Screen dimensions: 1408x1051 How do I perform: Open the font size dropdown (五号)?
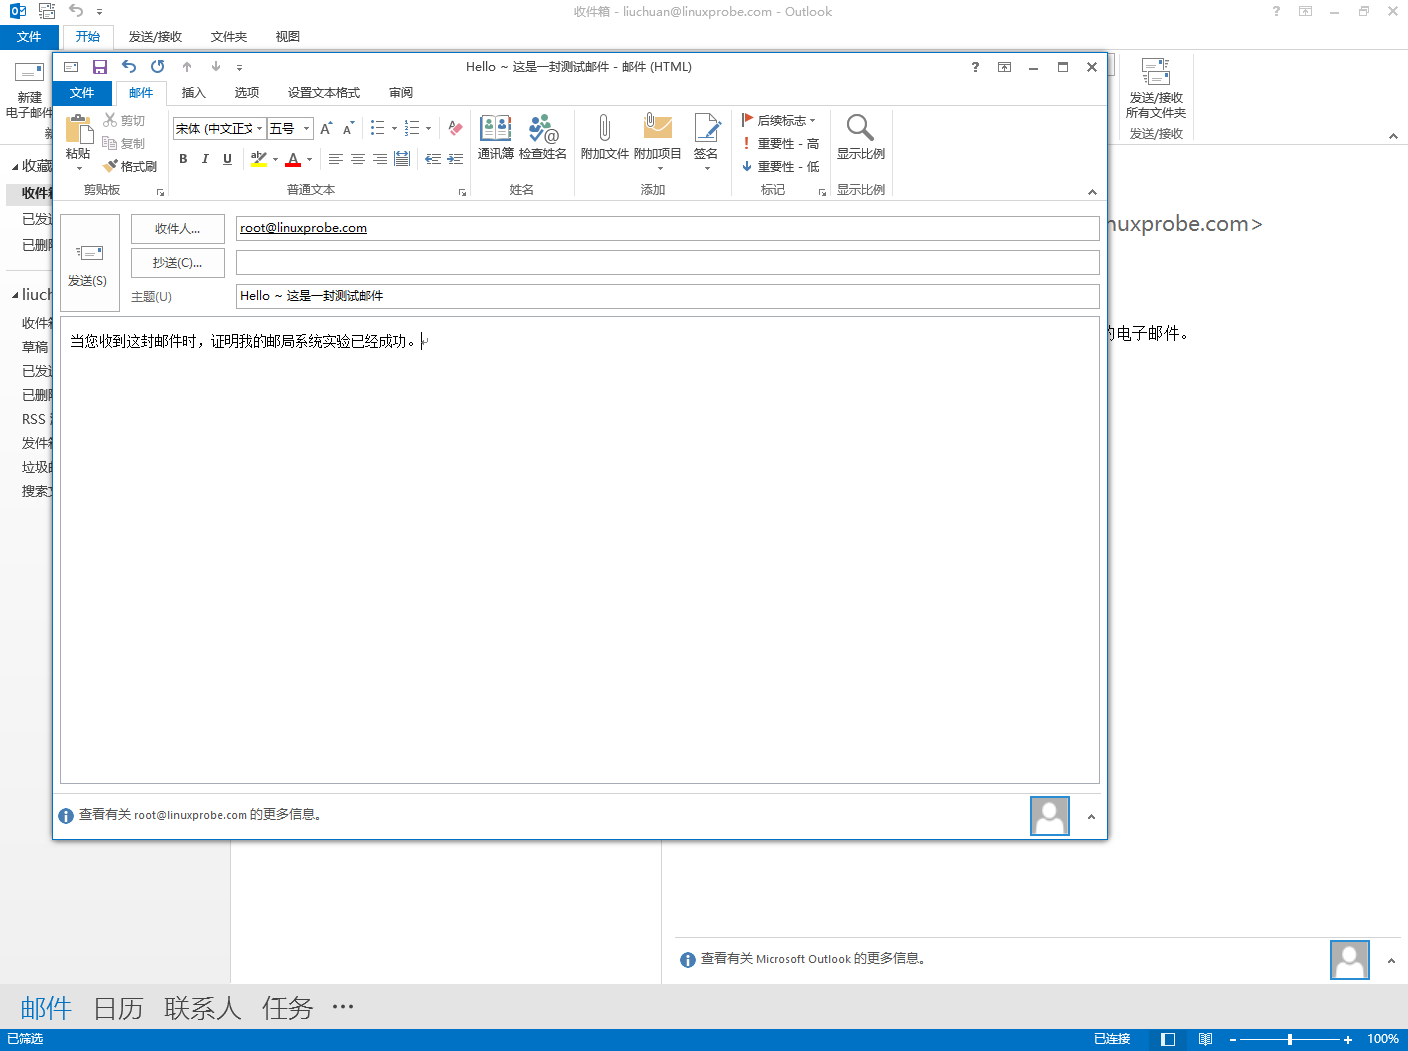pyautogui.click(x=306, y=129)
